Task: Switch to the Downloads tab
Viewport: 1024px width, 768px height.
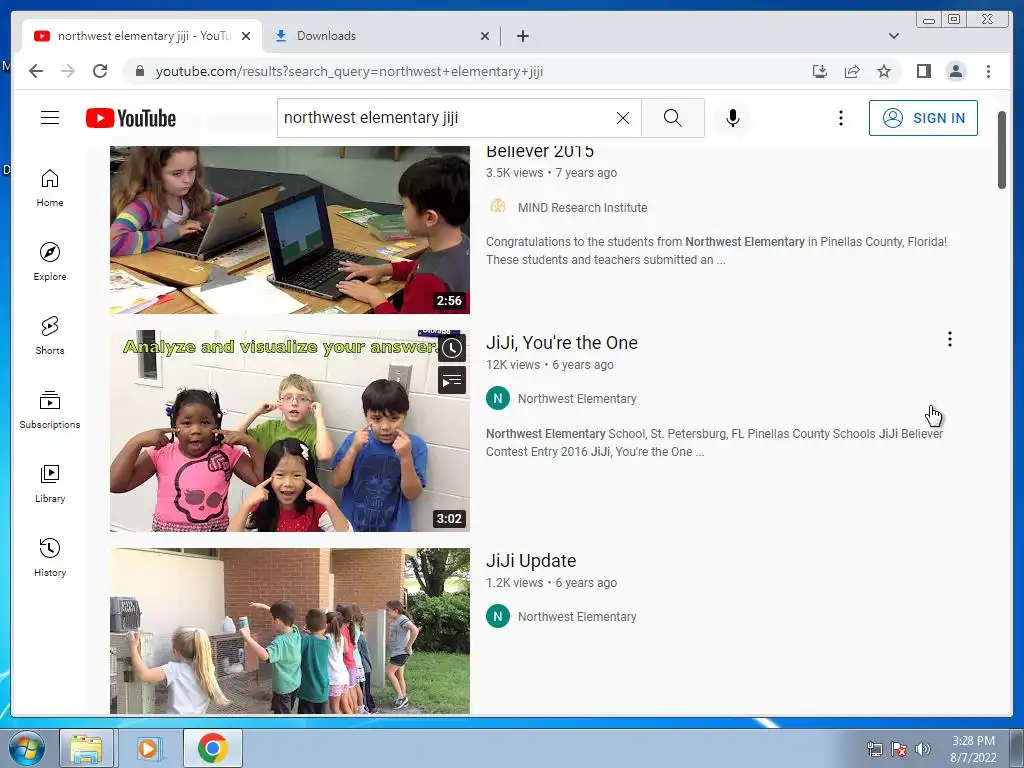Action: tap(381, 36)
